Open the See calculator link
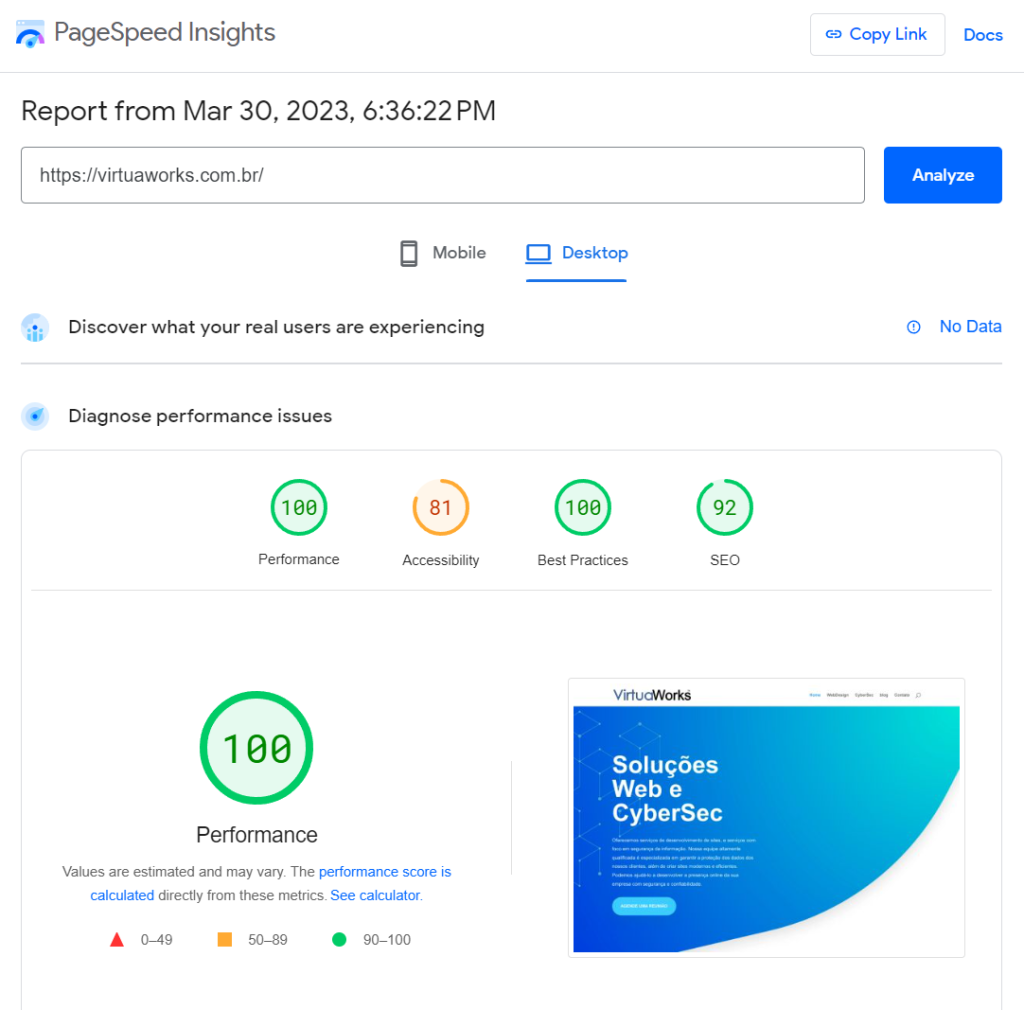This screenshot has width=1024, height=1010. (376, 895)
